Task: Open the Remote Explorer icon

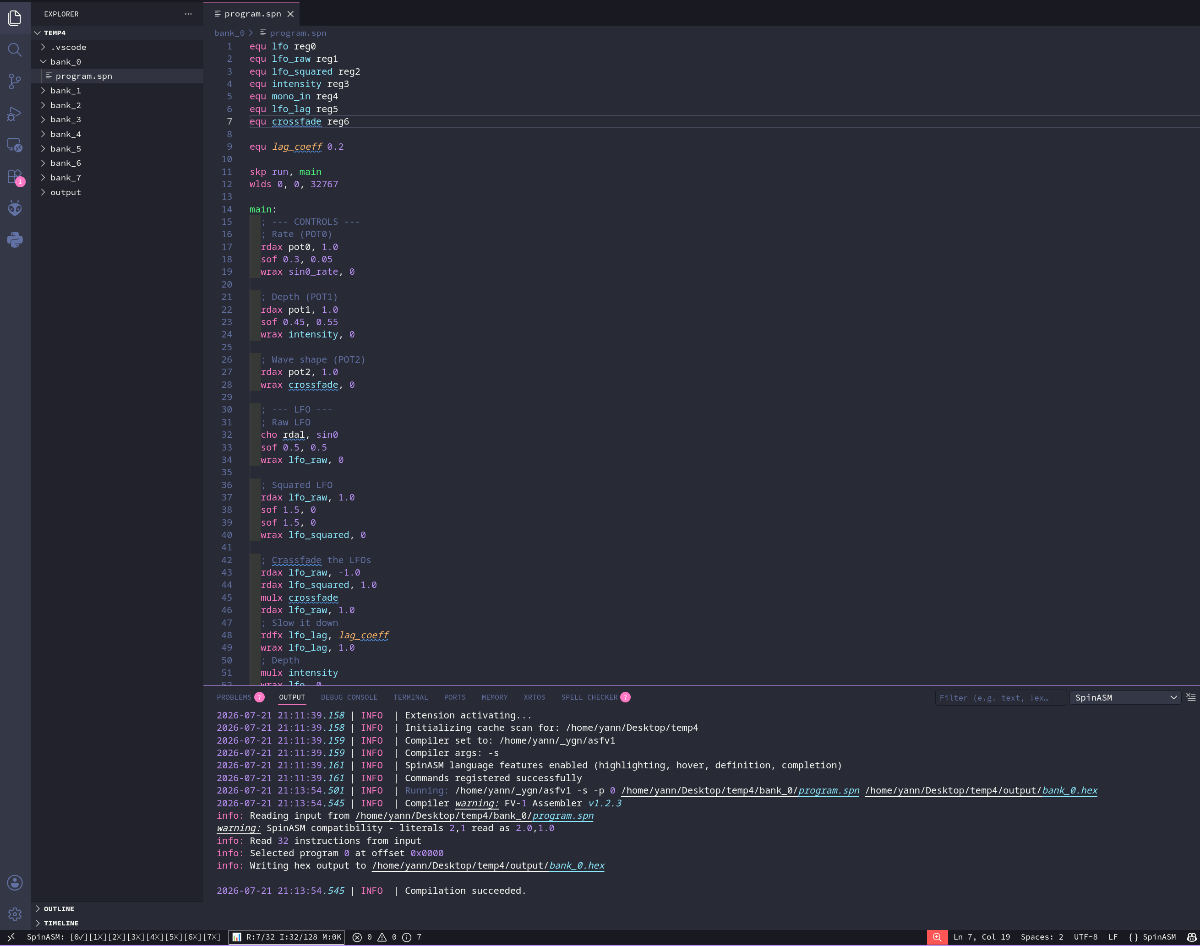Action: pos(15,145)
